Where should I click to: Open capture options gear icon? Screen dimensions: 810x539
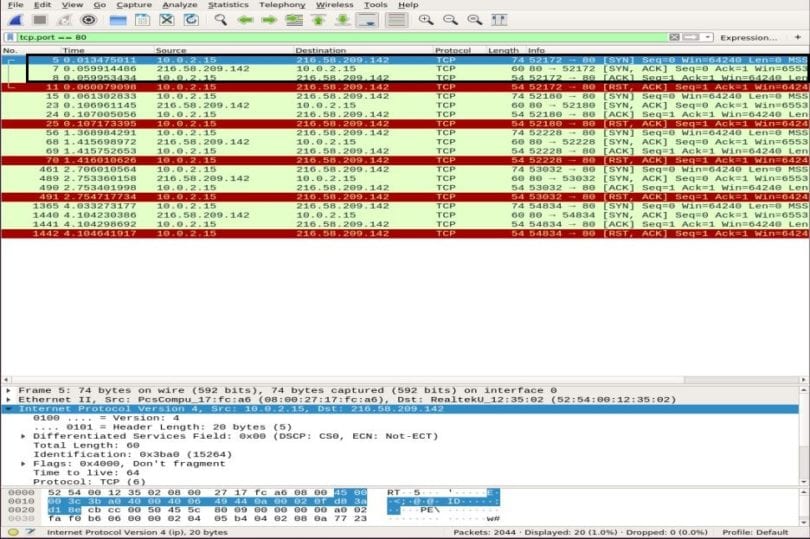pos(89,20)
